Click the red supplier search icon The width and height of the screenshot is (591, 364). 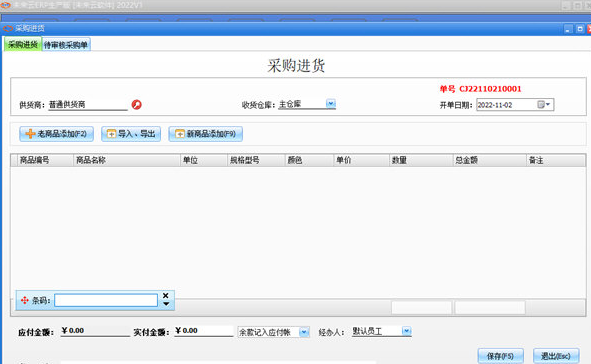136,104
